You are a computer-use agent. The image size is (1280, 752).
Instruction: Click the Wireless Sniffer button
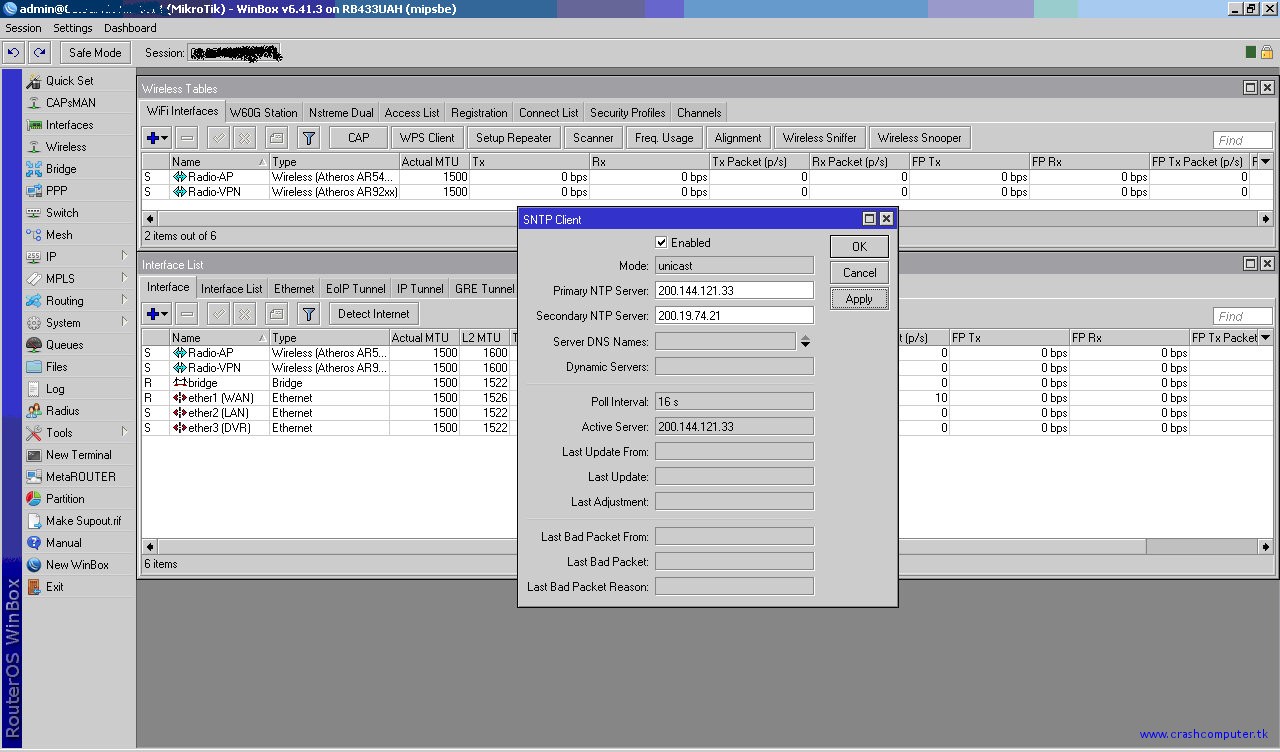coord(820,138)
